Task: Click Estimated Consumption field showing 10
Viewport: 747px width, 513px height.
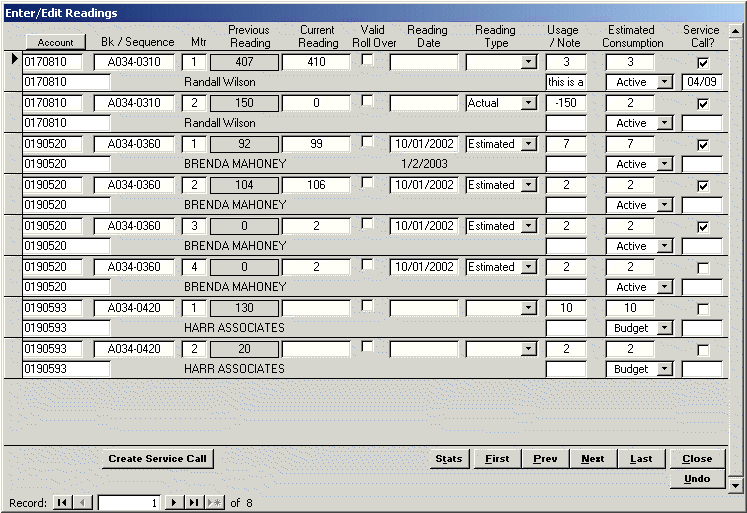Action: (x=630, y=308)
